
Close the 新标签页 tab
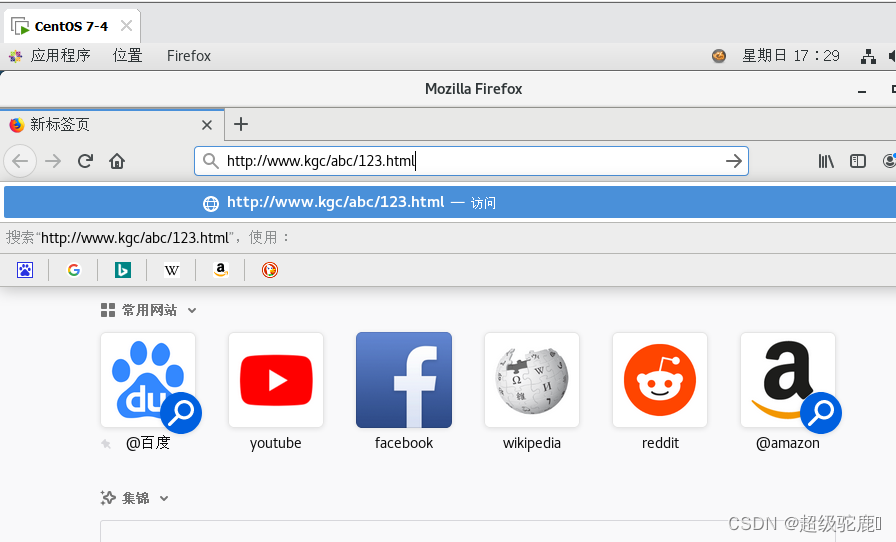(x=207, y=125)
